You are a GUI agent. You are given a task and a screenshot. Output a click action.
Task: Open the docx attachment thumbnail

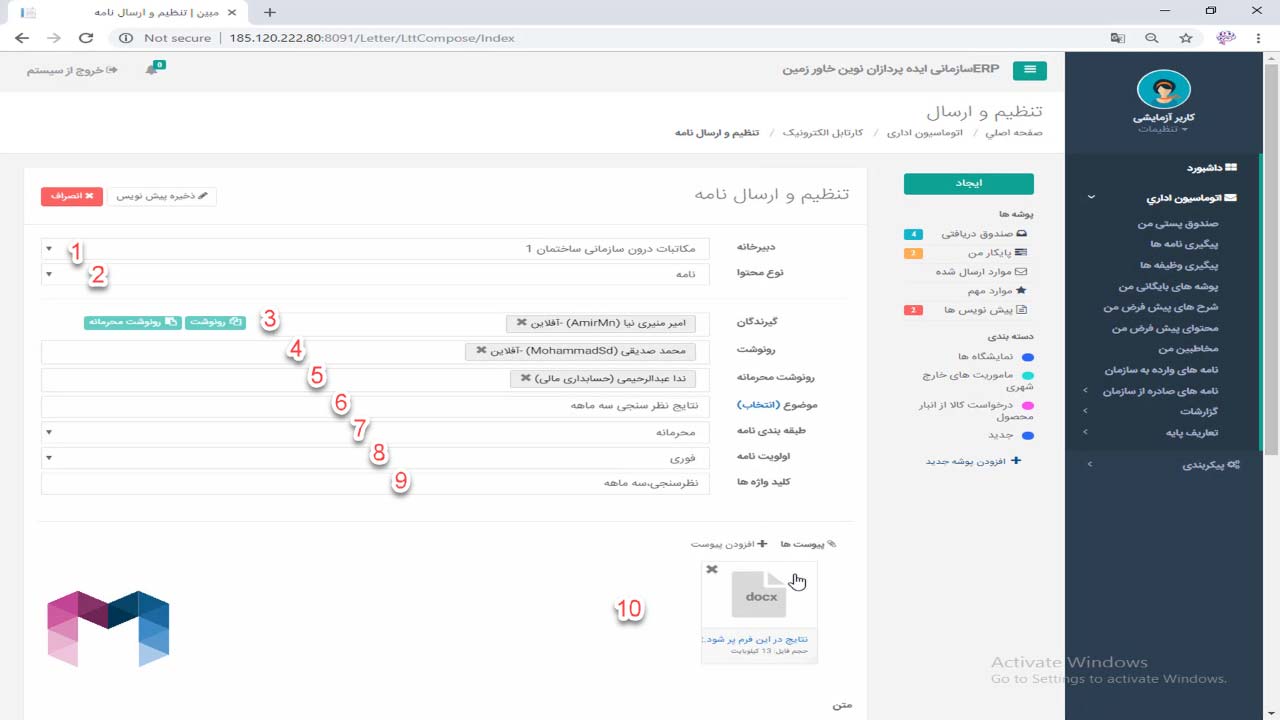tap(759, 595)
